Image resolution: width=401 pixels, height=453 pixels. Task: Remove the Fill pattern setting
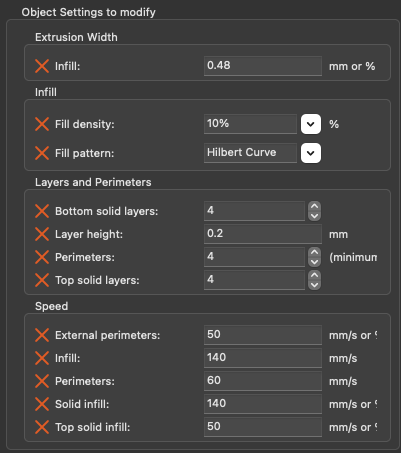point(42,153)
